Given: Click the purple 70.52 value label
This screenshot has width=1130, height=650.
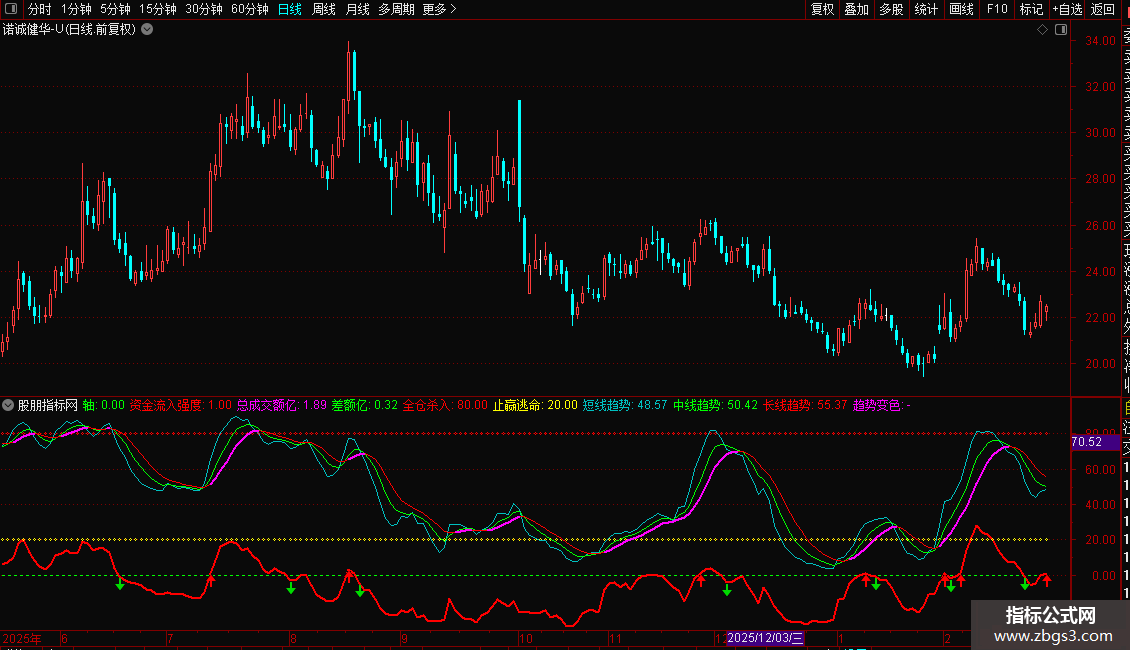Looking at the screenshot, I should (x=1086, y=442).
